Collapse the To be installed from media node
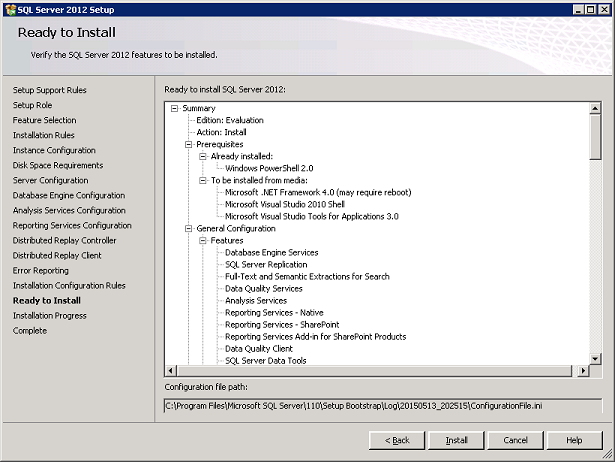 click(203, 180)
